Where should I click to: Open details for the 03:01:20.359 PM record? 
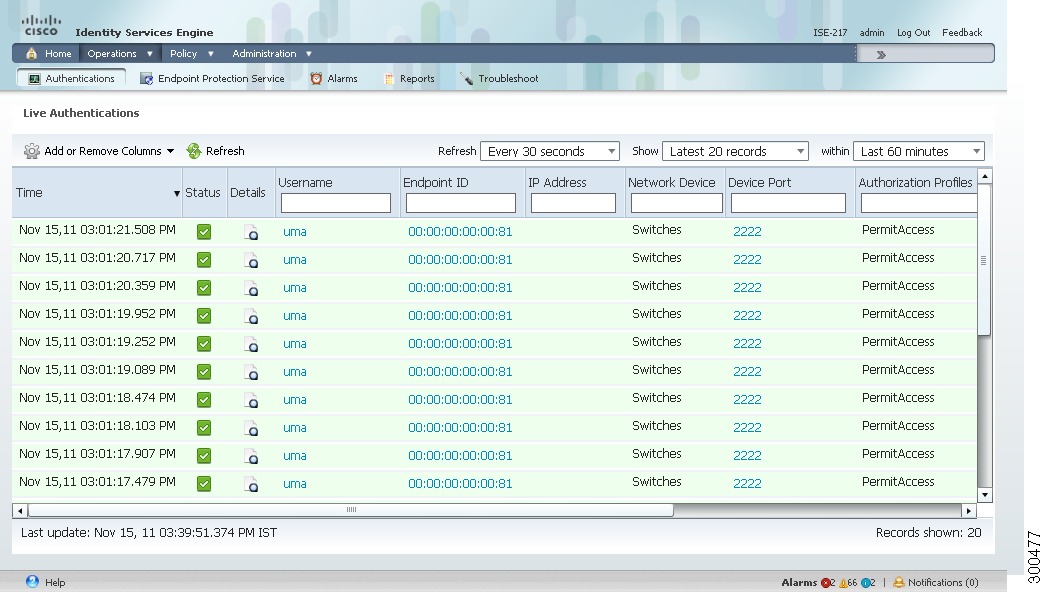(251, 288)
